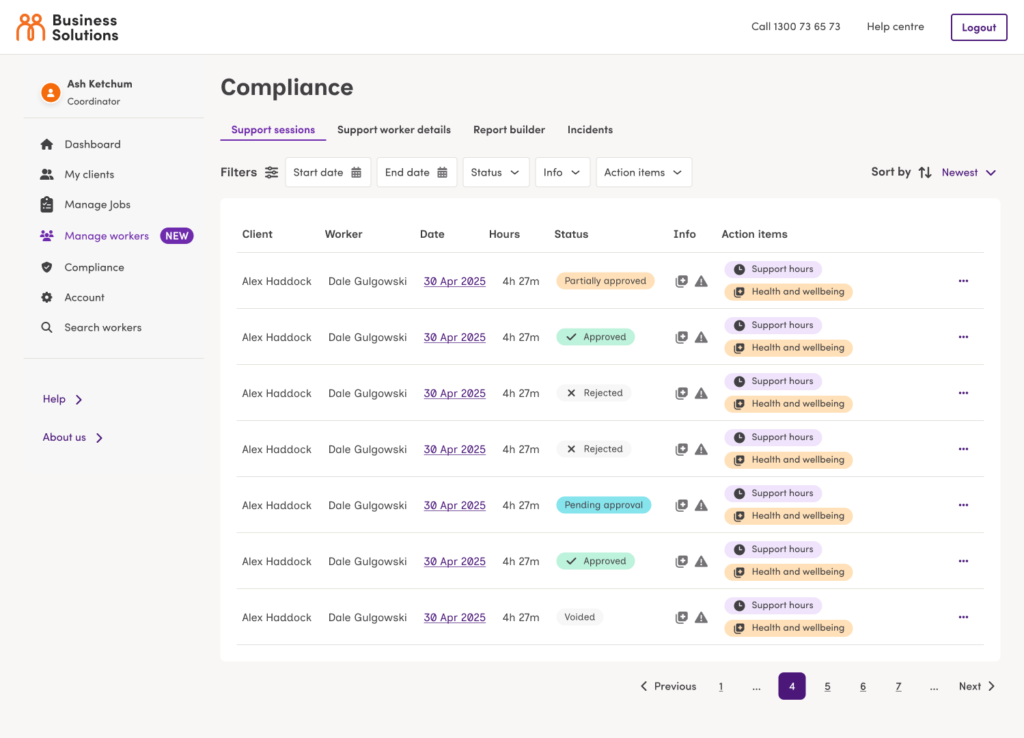Viewport: 1024px width, 738px height.
Task: Open the Status filter dropdown
Action: click(496, 173)
